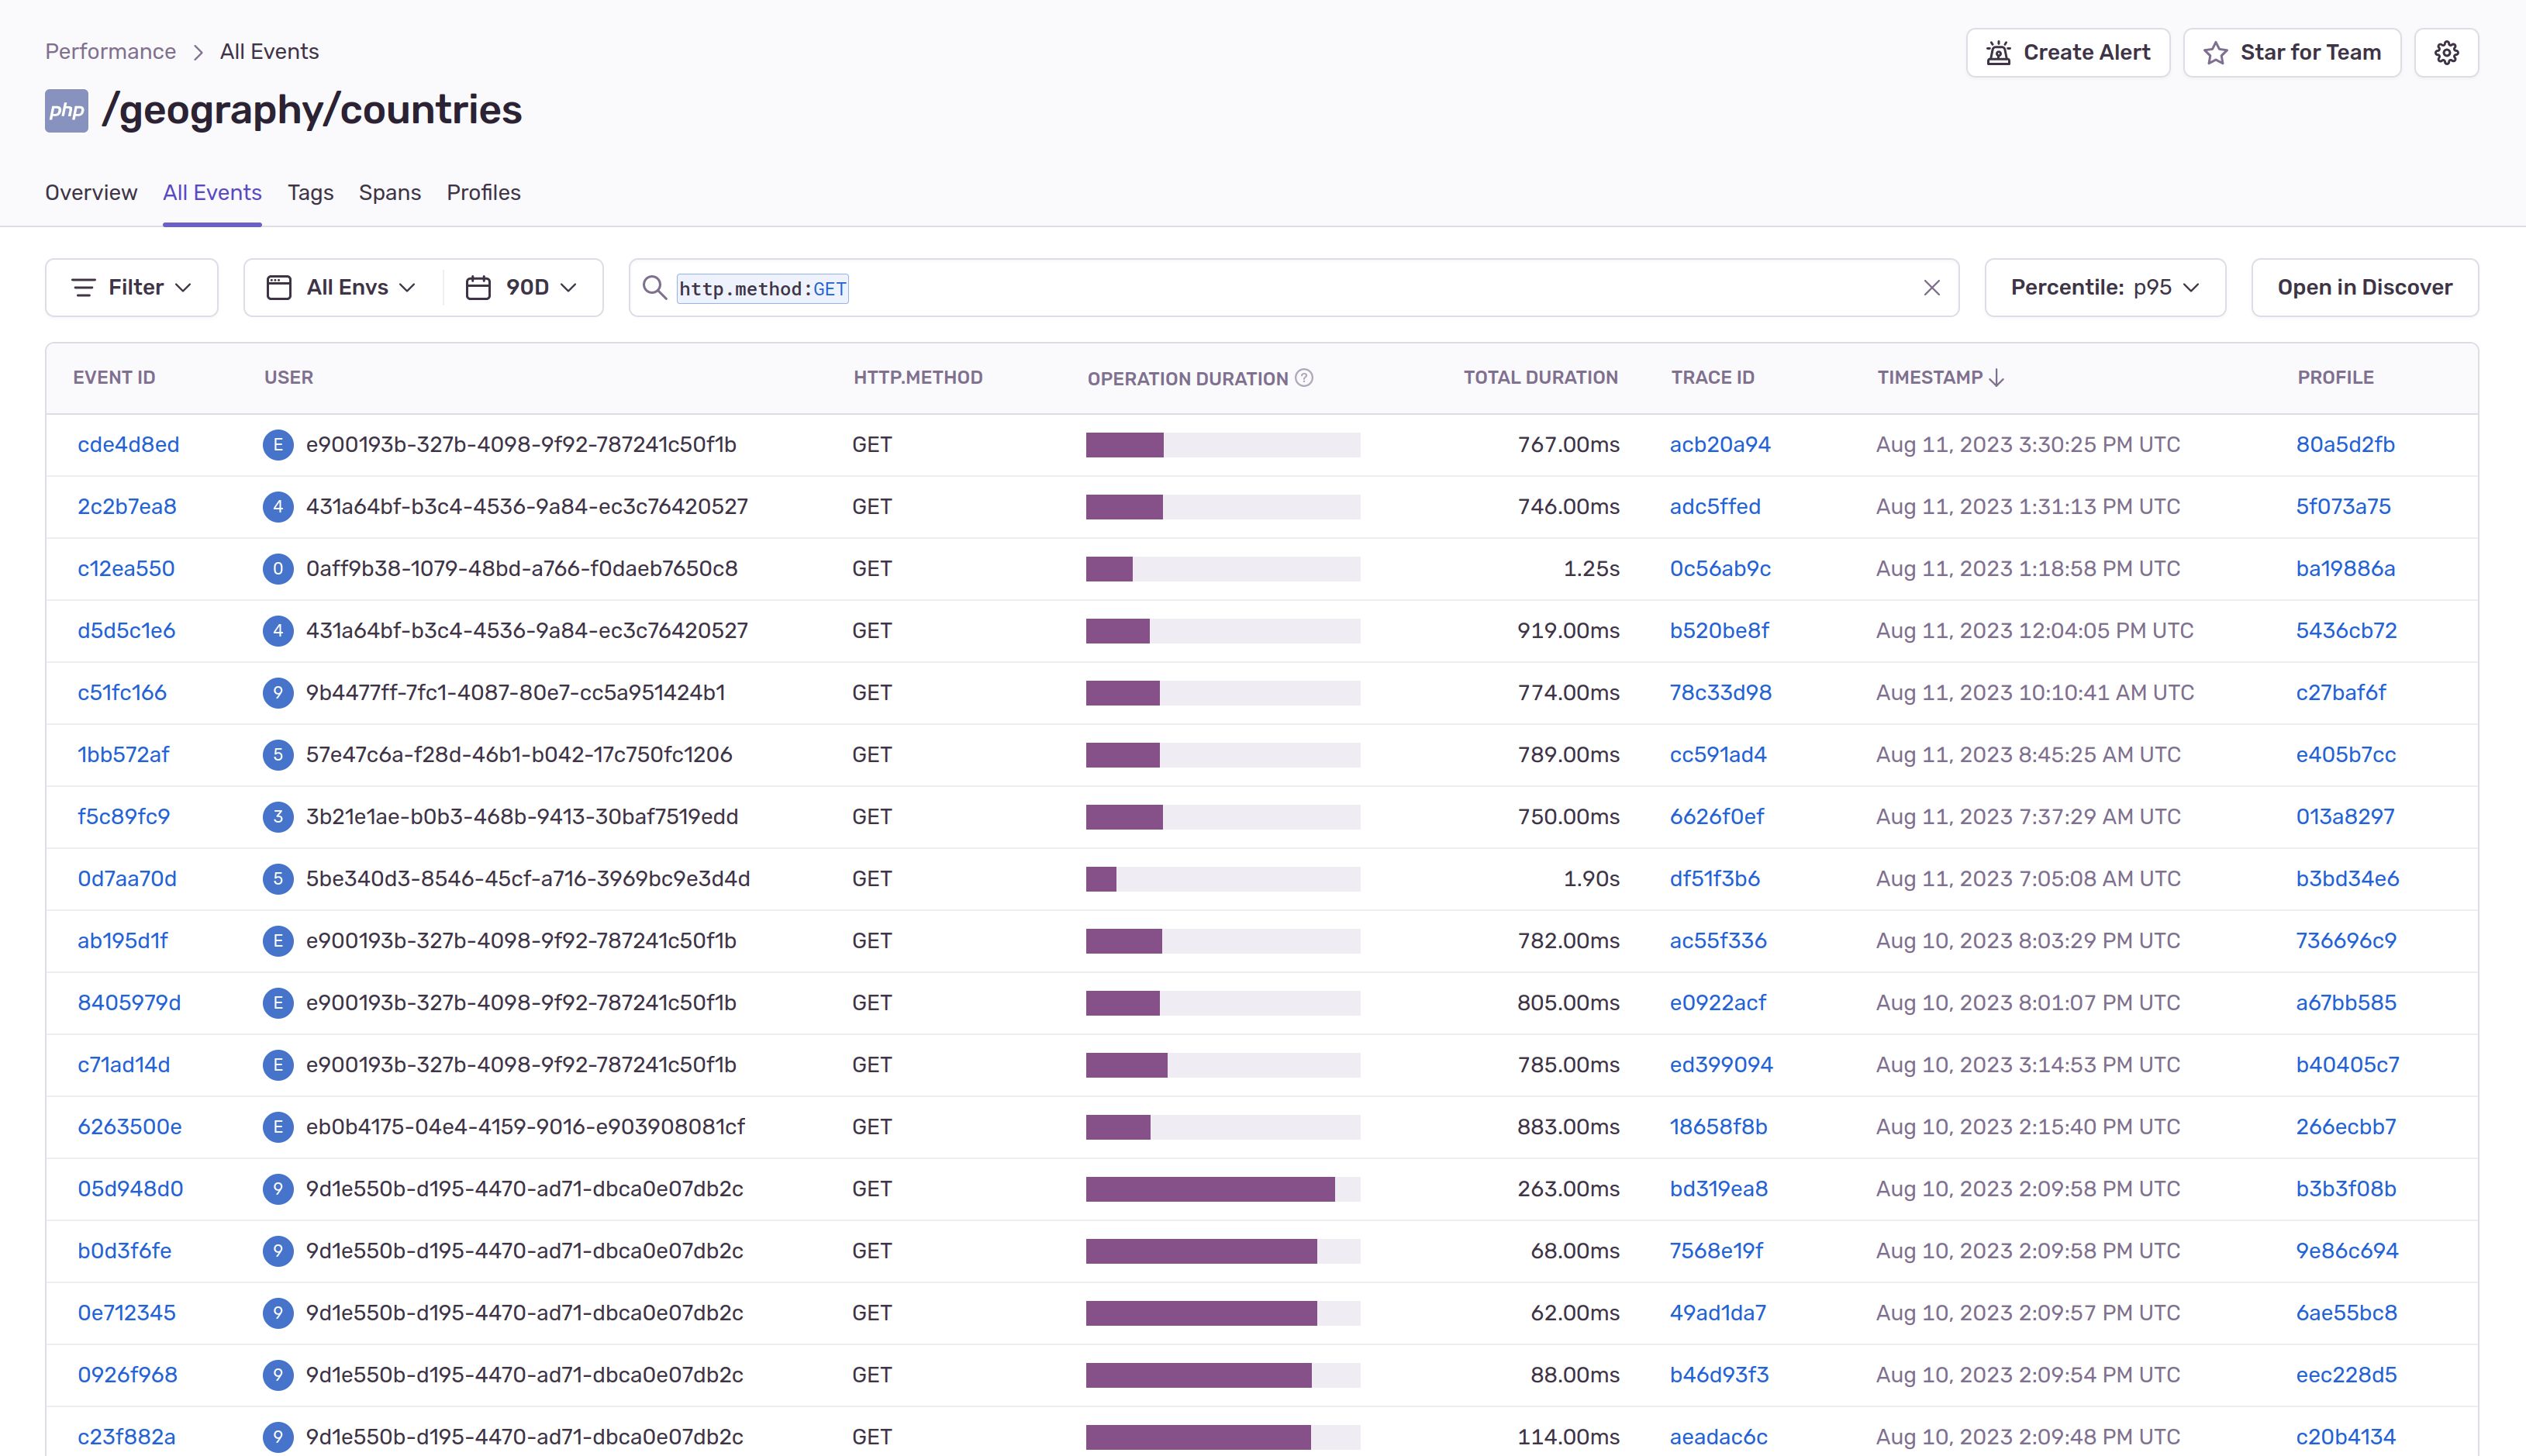Click the search magnifier icon
Image resolution: width=2526 pixels, height=1456 pixels.
tap(654, 288)
